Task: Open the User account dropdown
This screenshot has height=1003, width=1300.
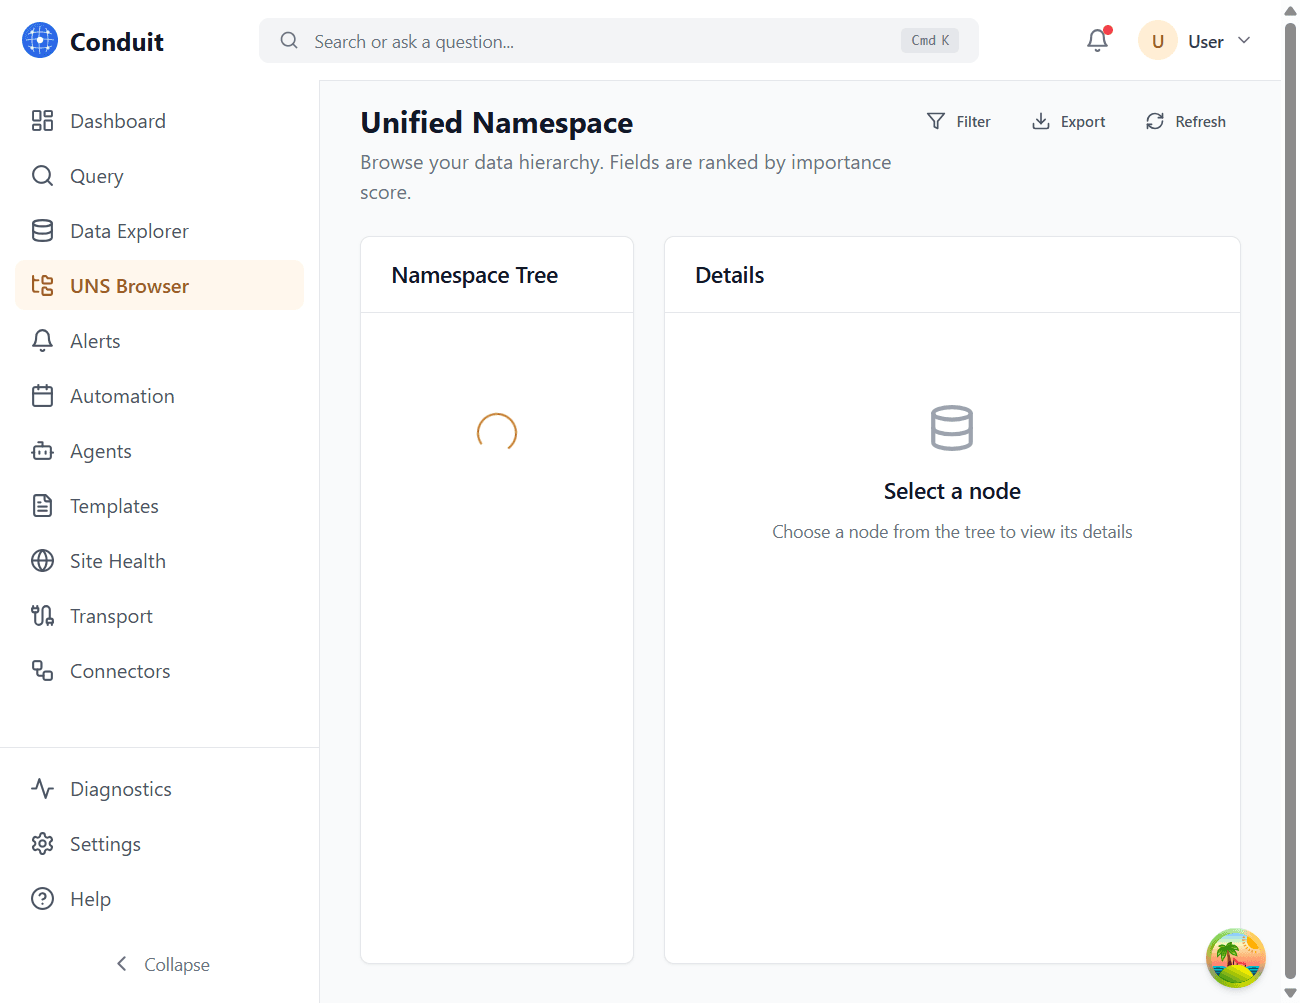Action: [x=1196, y=41]
